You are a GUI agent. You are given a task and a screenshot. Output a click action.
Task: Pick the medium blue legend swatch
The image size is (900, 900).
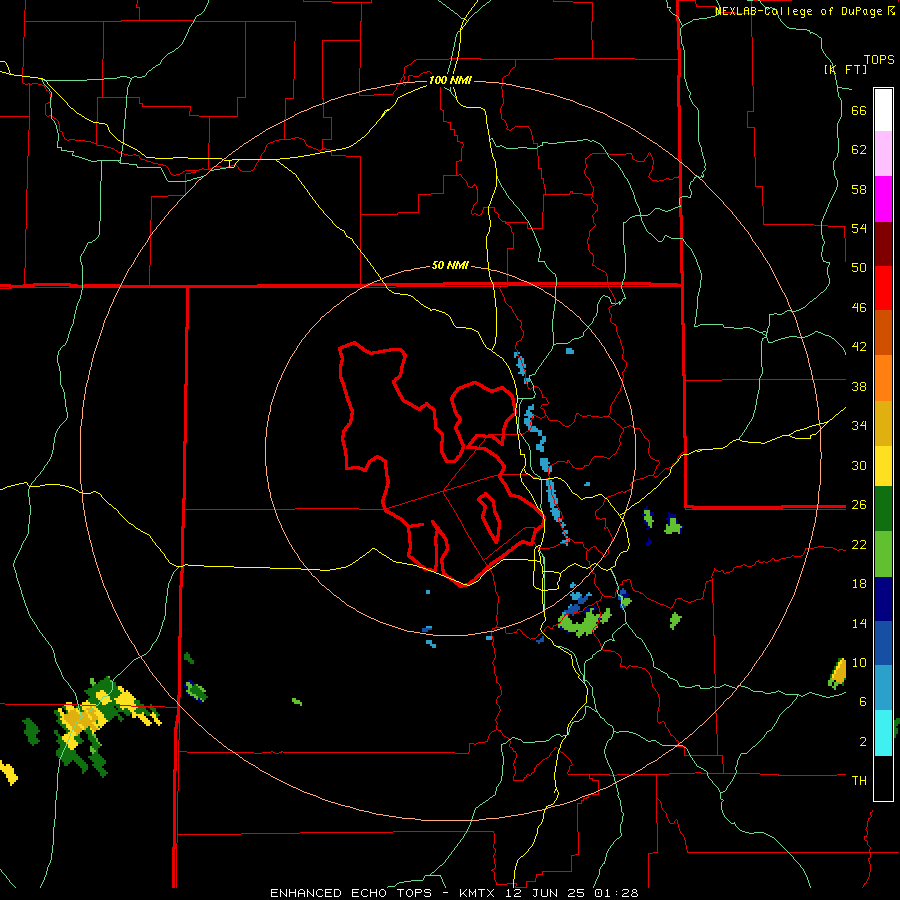[x=883, y=643]
